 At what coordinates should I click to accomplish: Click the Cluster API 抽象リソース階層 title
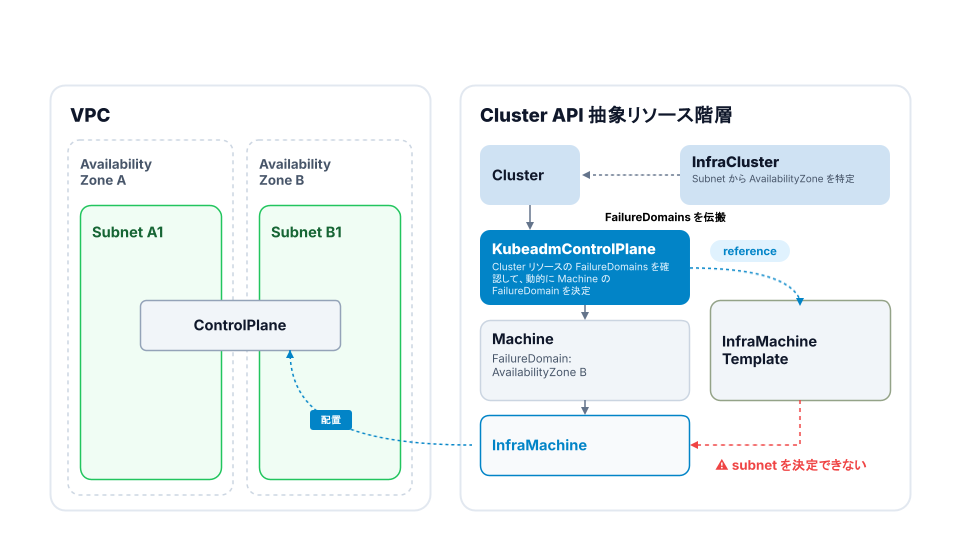pyautogui.click(x=606, y=115)
